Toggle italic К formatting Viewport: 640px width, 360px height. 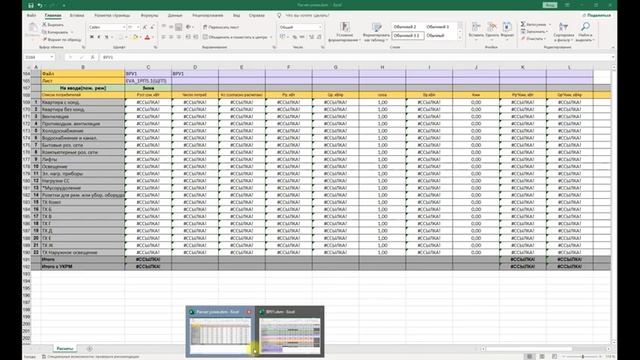(x=99, y=37)
